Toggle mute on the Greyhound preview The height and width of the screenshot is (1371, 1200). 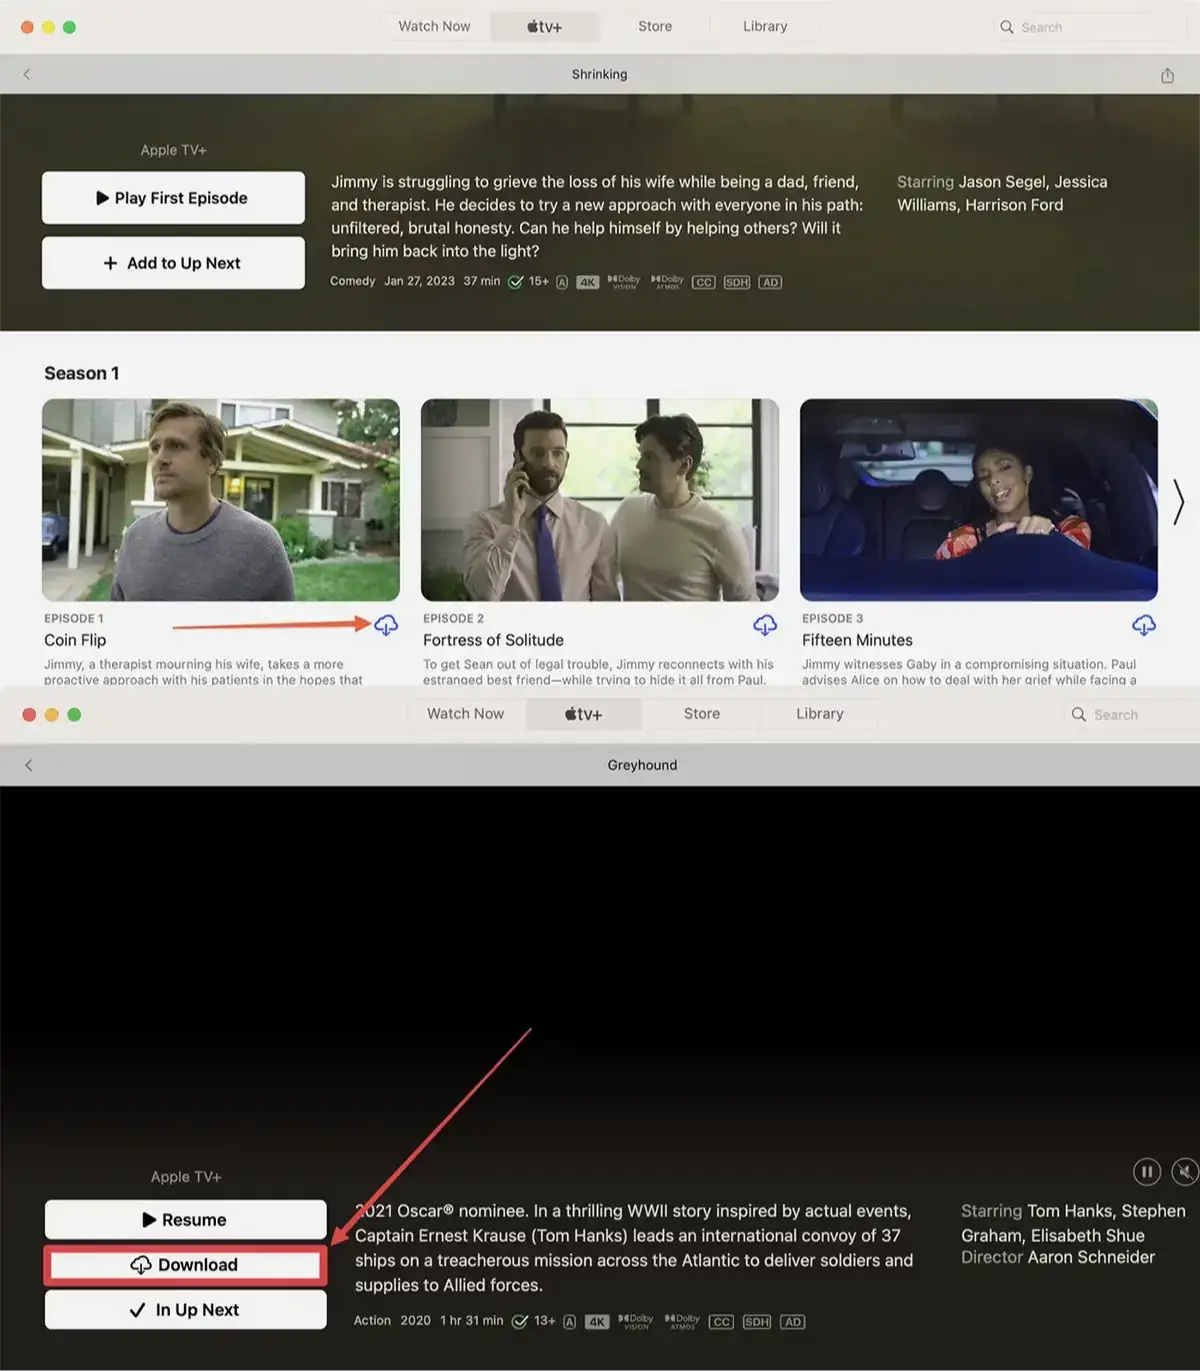coord(1185,1171)
